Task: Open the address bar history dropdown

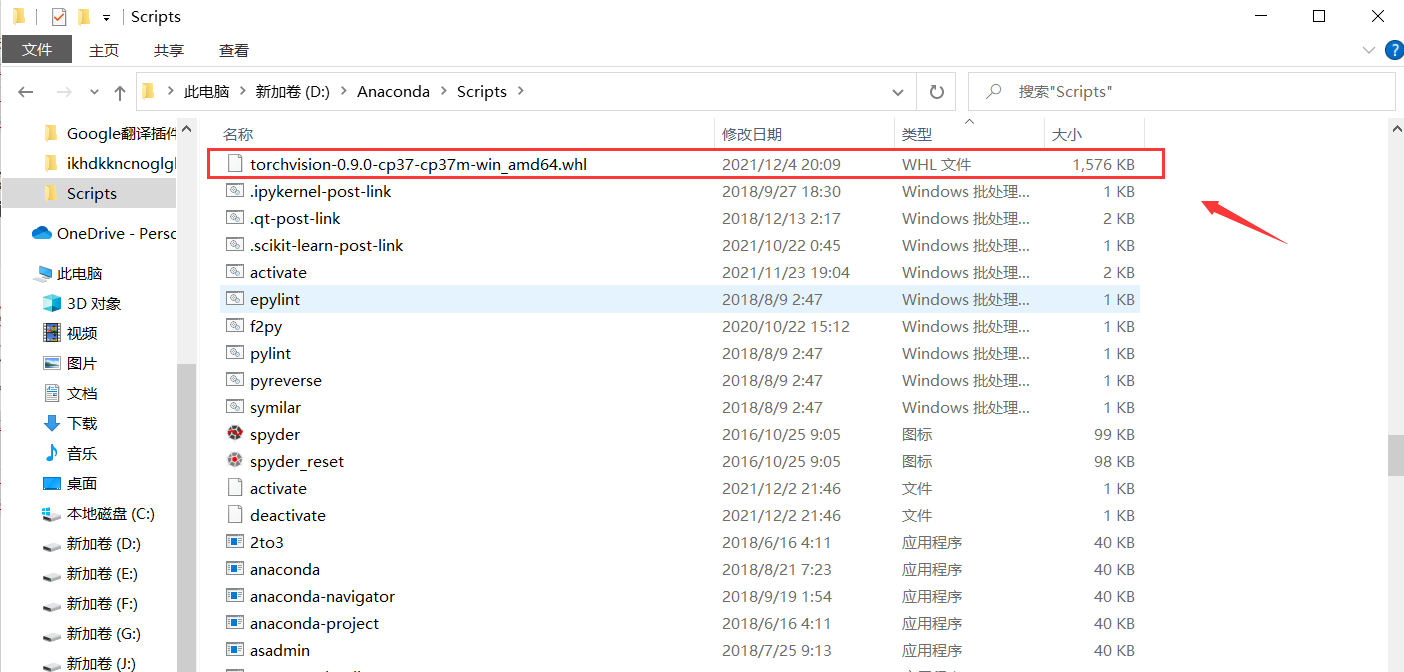Action: pyautogui.click(x=897, y=91)
